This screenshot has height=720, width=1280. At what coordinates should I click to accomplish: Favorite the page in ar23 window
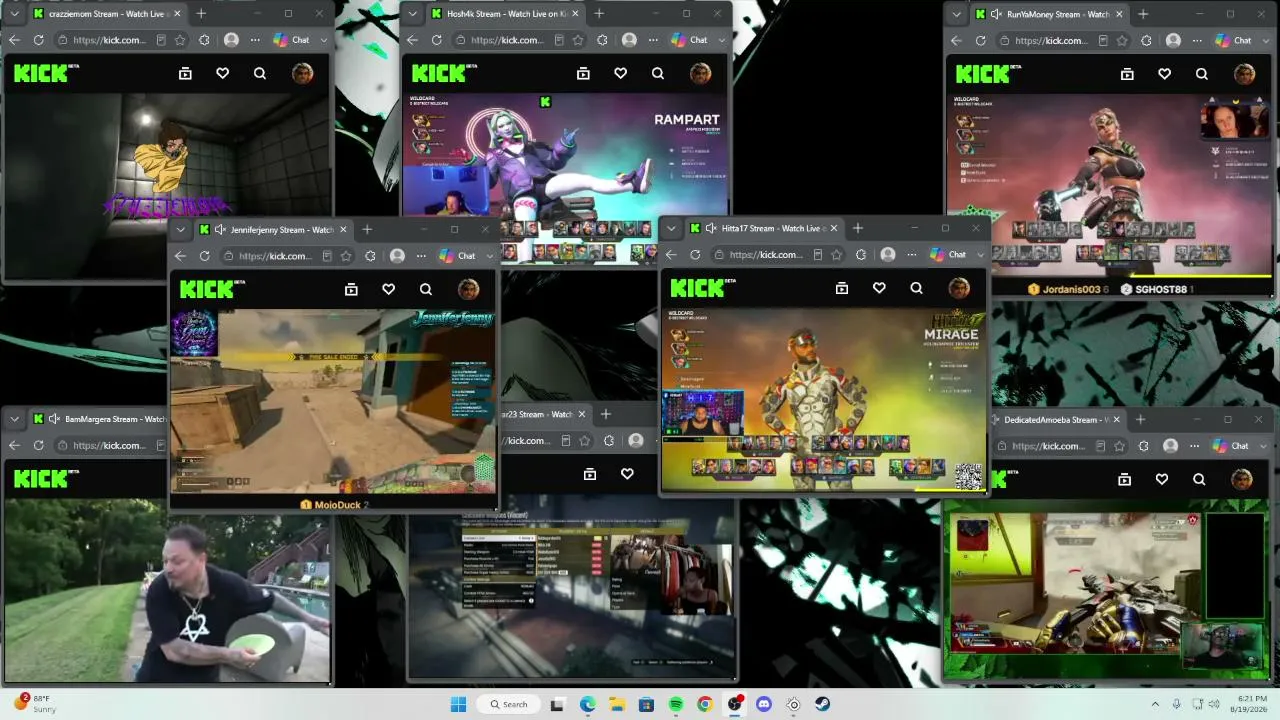click(x=585, y=441)
